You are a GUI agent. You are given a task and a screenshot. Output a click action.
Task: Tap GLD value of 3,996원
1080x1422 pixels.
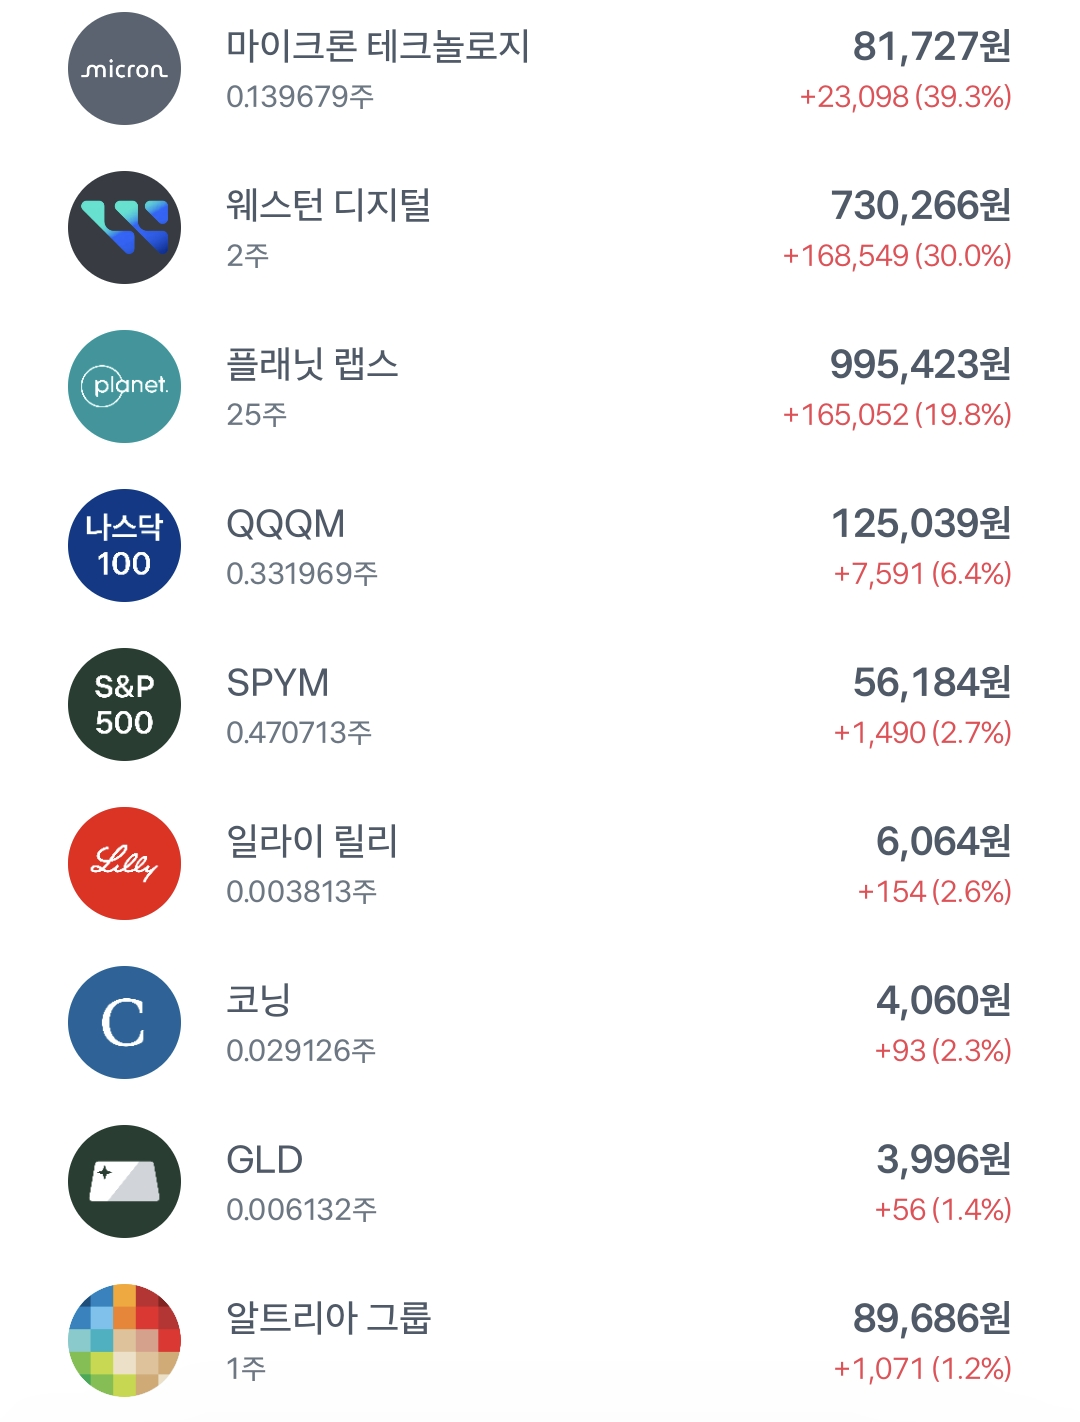943,1160
